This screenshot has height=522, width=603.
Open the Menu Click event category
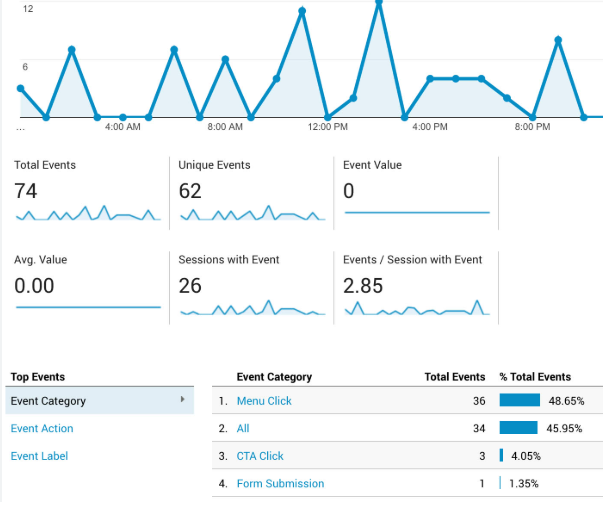pyautogui.click(x=264, y=401)
